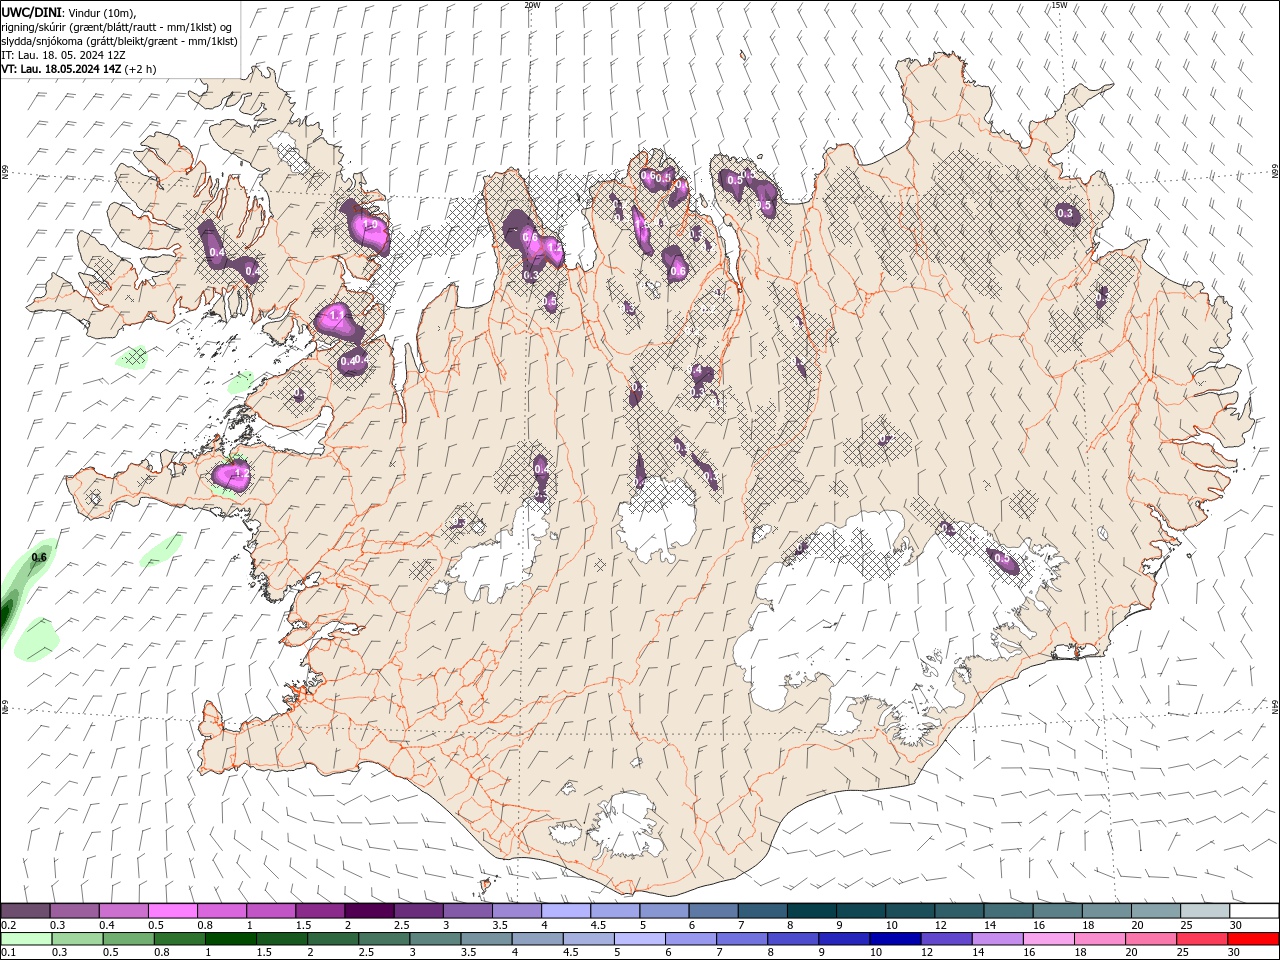
Task: Click the 'IT: Lau. 18. 05. 2024 12Z' line
Action: 63,55
